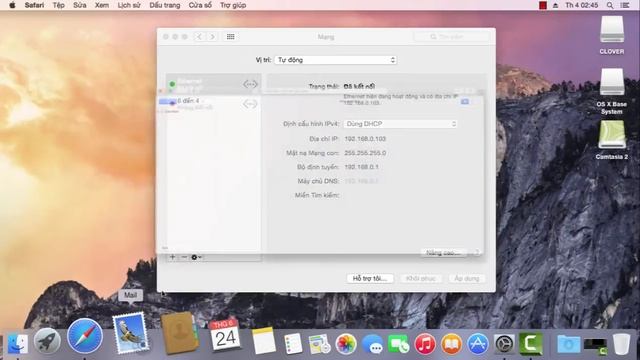Image resolution: width=640 pixels, height=360 pixels.
Task: Open Maps from the Dock
Action: pos(320,344)
